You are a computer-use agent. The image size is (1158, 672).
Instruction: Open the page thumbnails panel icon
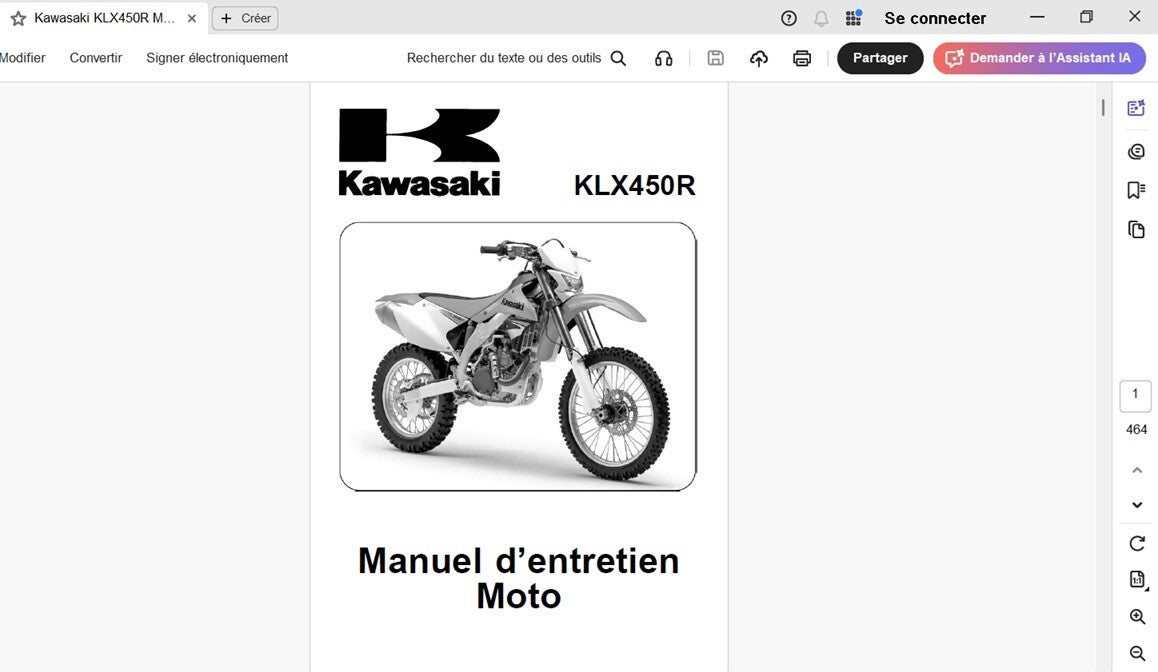coord(1137,230)
